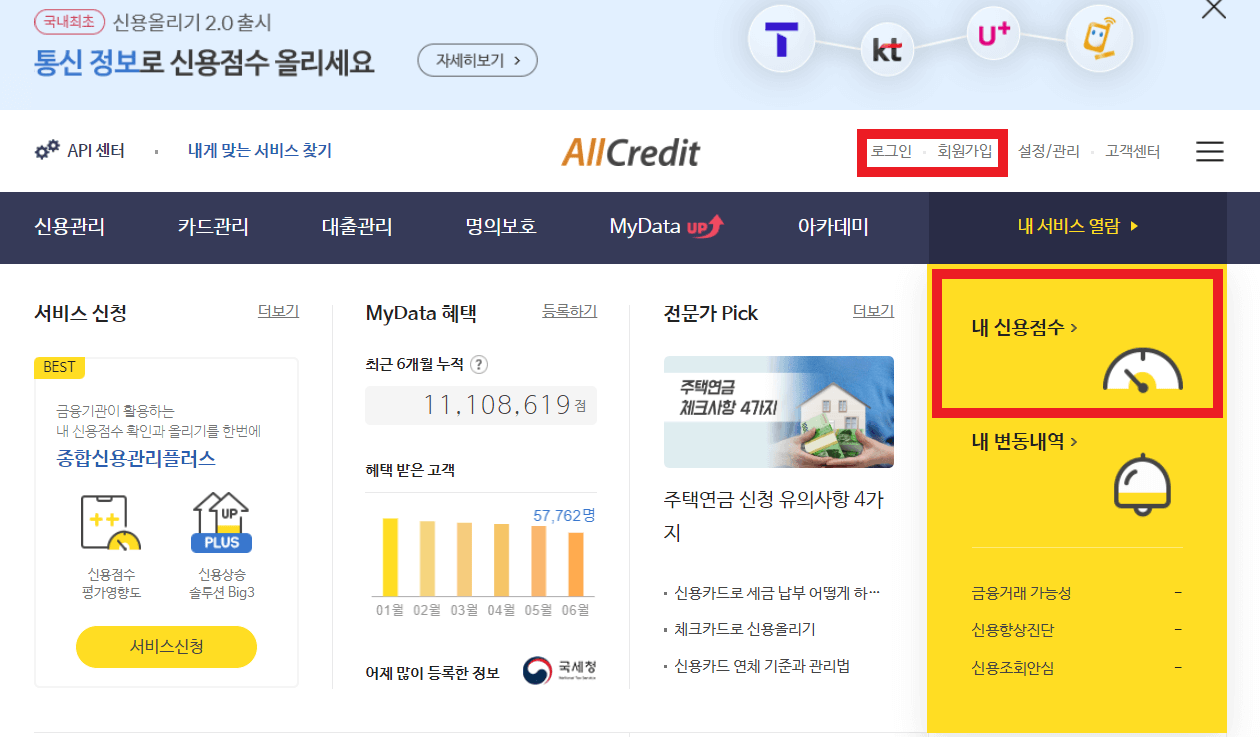Screen dimensions: 1260x737
Task: Click the SKT telecom icon in the banner
Action: pyautogui.click(x=783, y=38)
